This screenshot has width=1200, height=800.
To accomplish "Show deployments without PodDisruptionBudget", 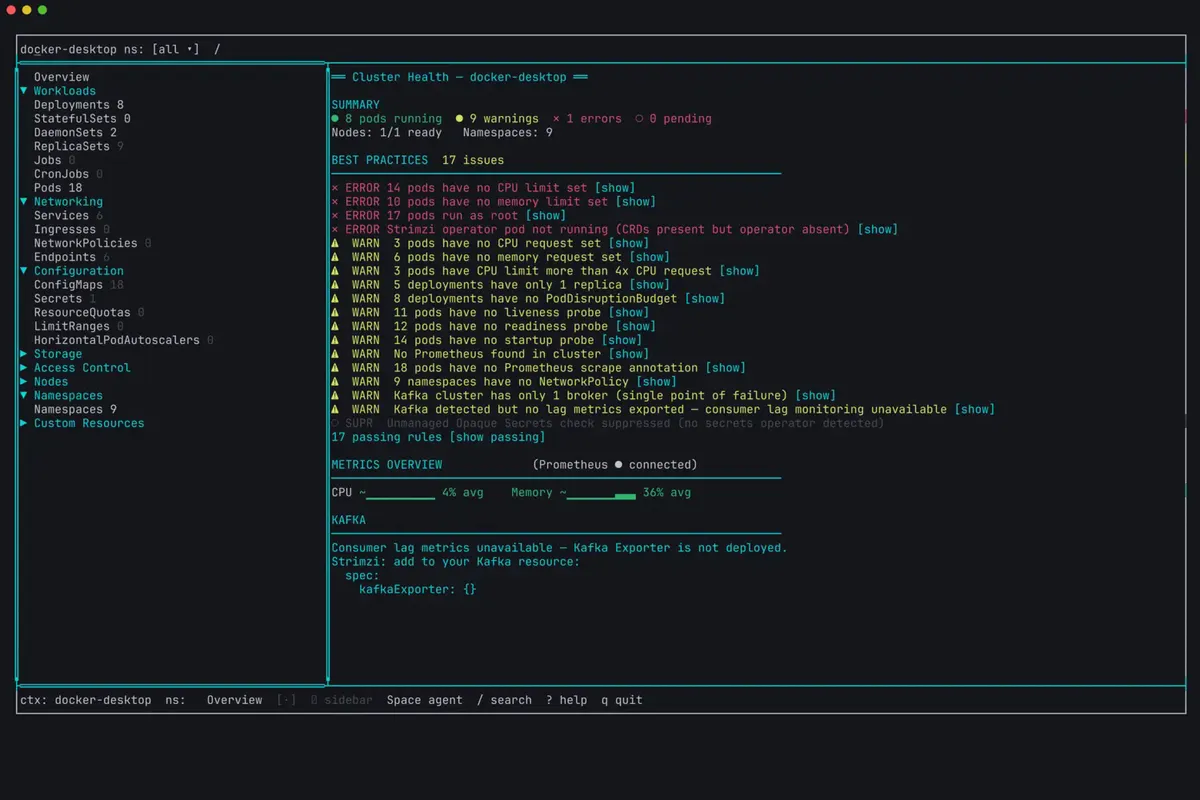I will [x=705, y=299].
